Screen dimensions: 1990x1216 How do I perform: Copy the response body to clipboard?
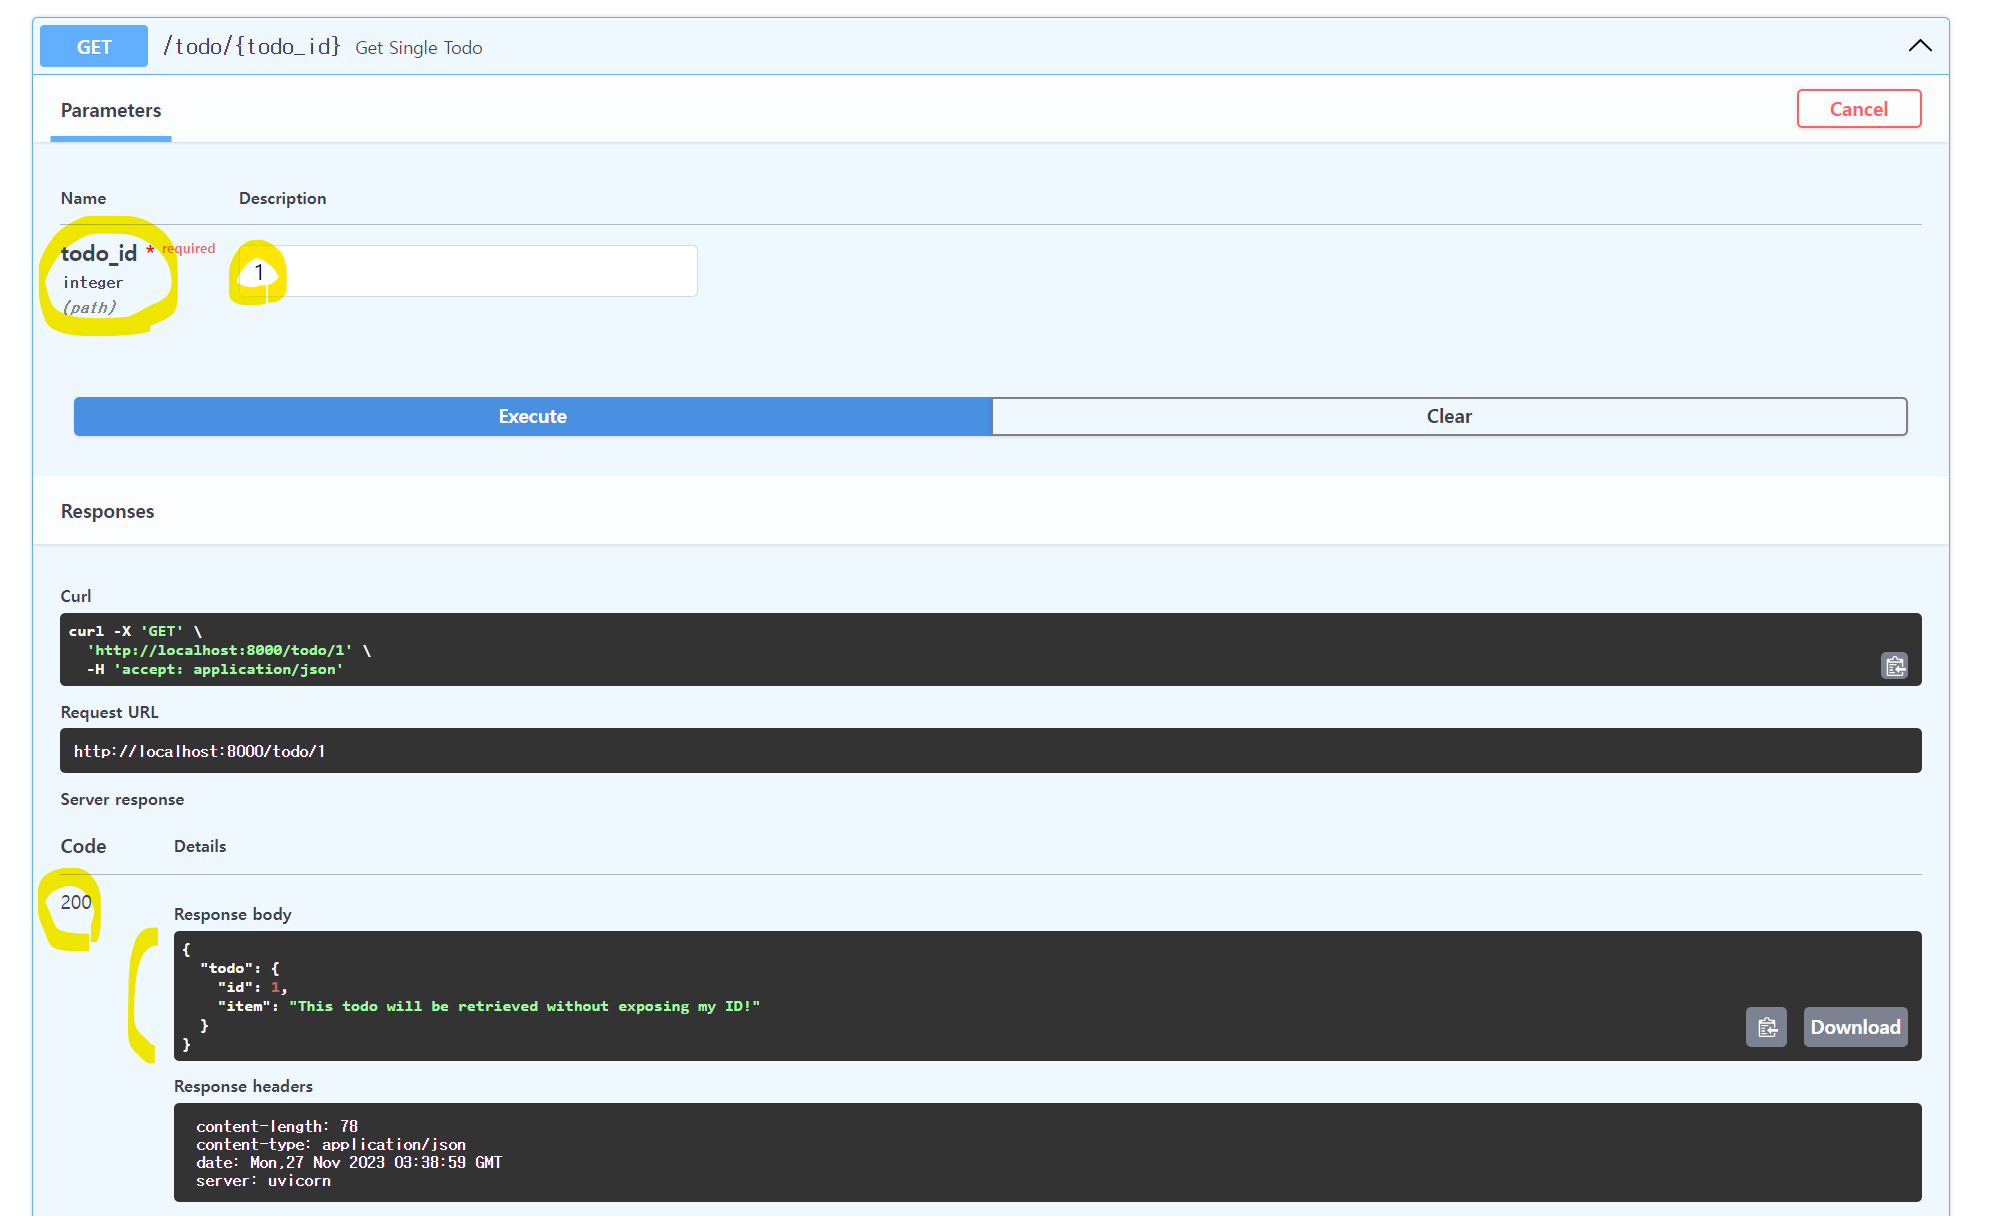pos(1766,1027)
